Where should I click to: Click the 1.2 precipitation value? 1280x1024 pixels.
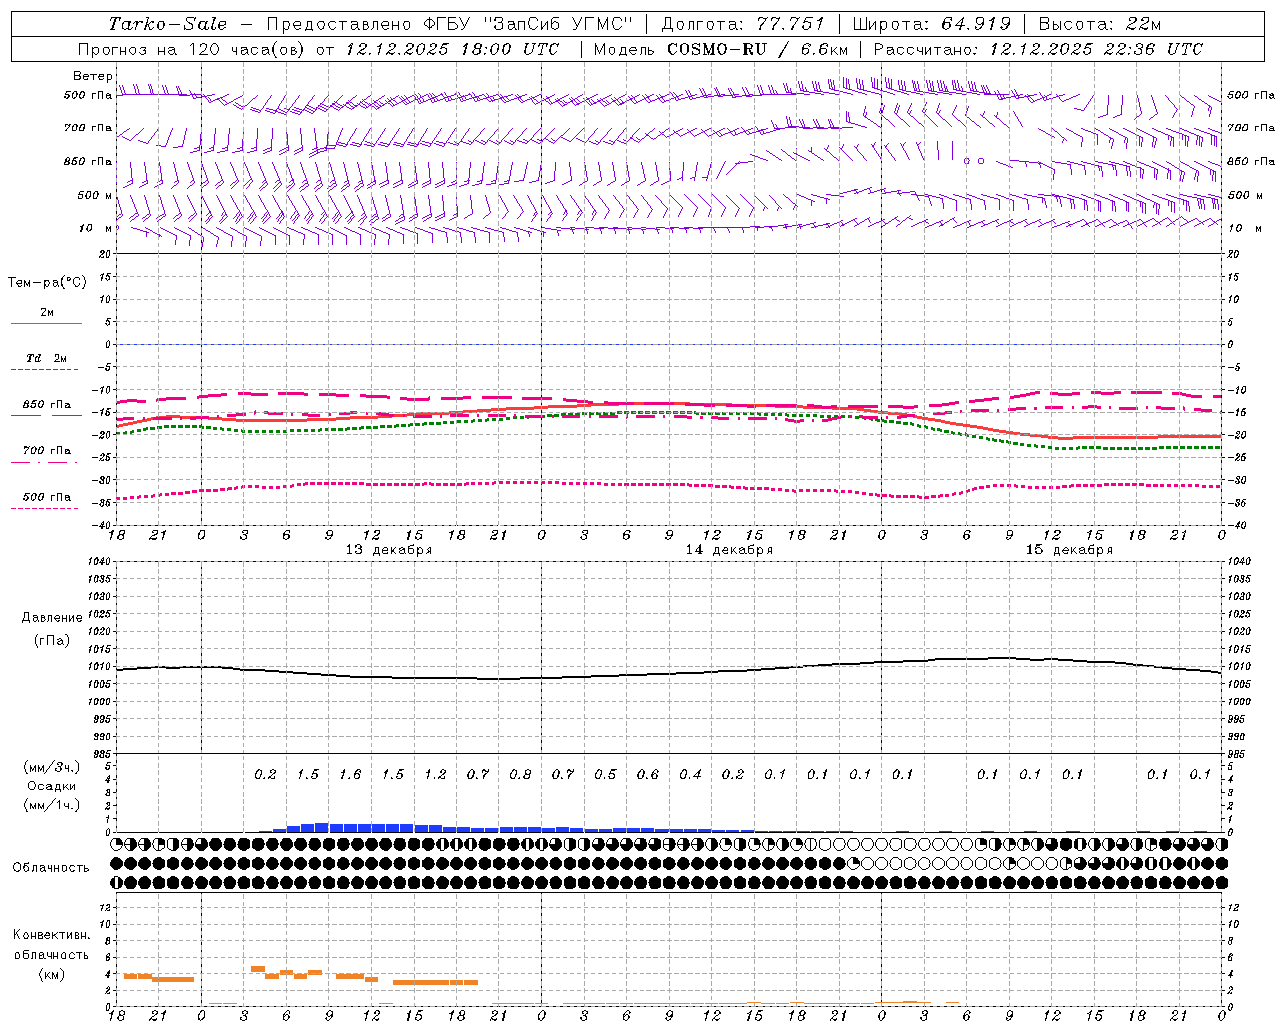[435, 774]
